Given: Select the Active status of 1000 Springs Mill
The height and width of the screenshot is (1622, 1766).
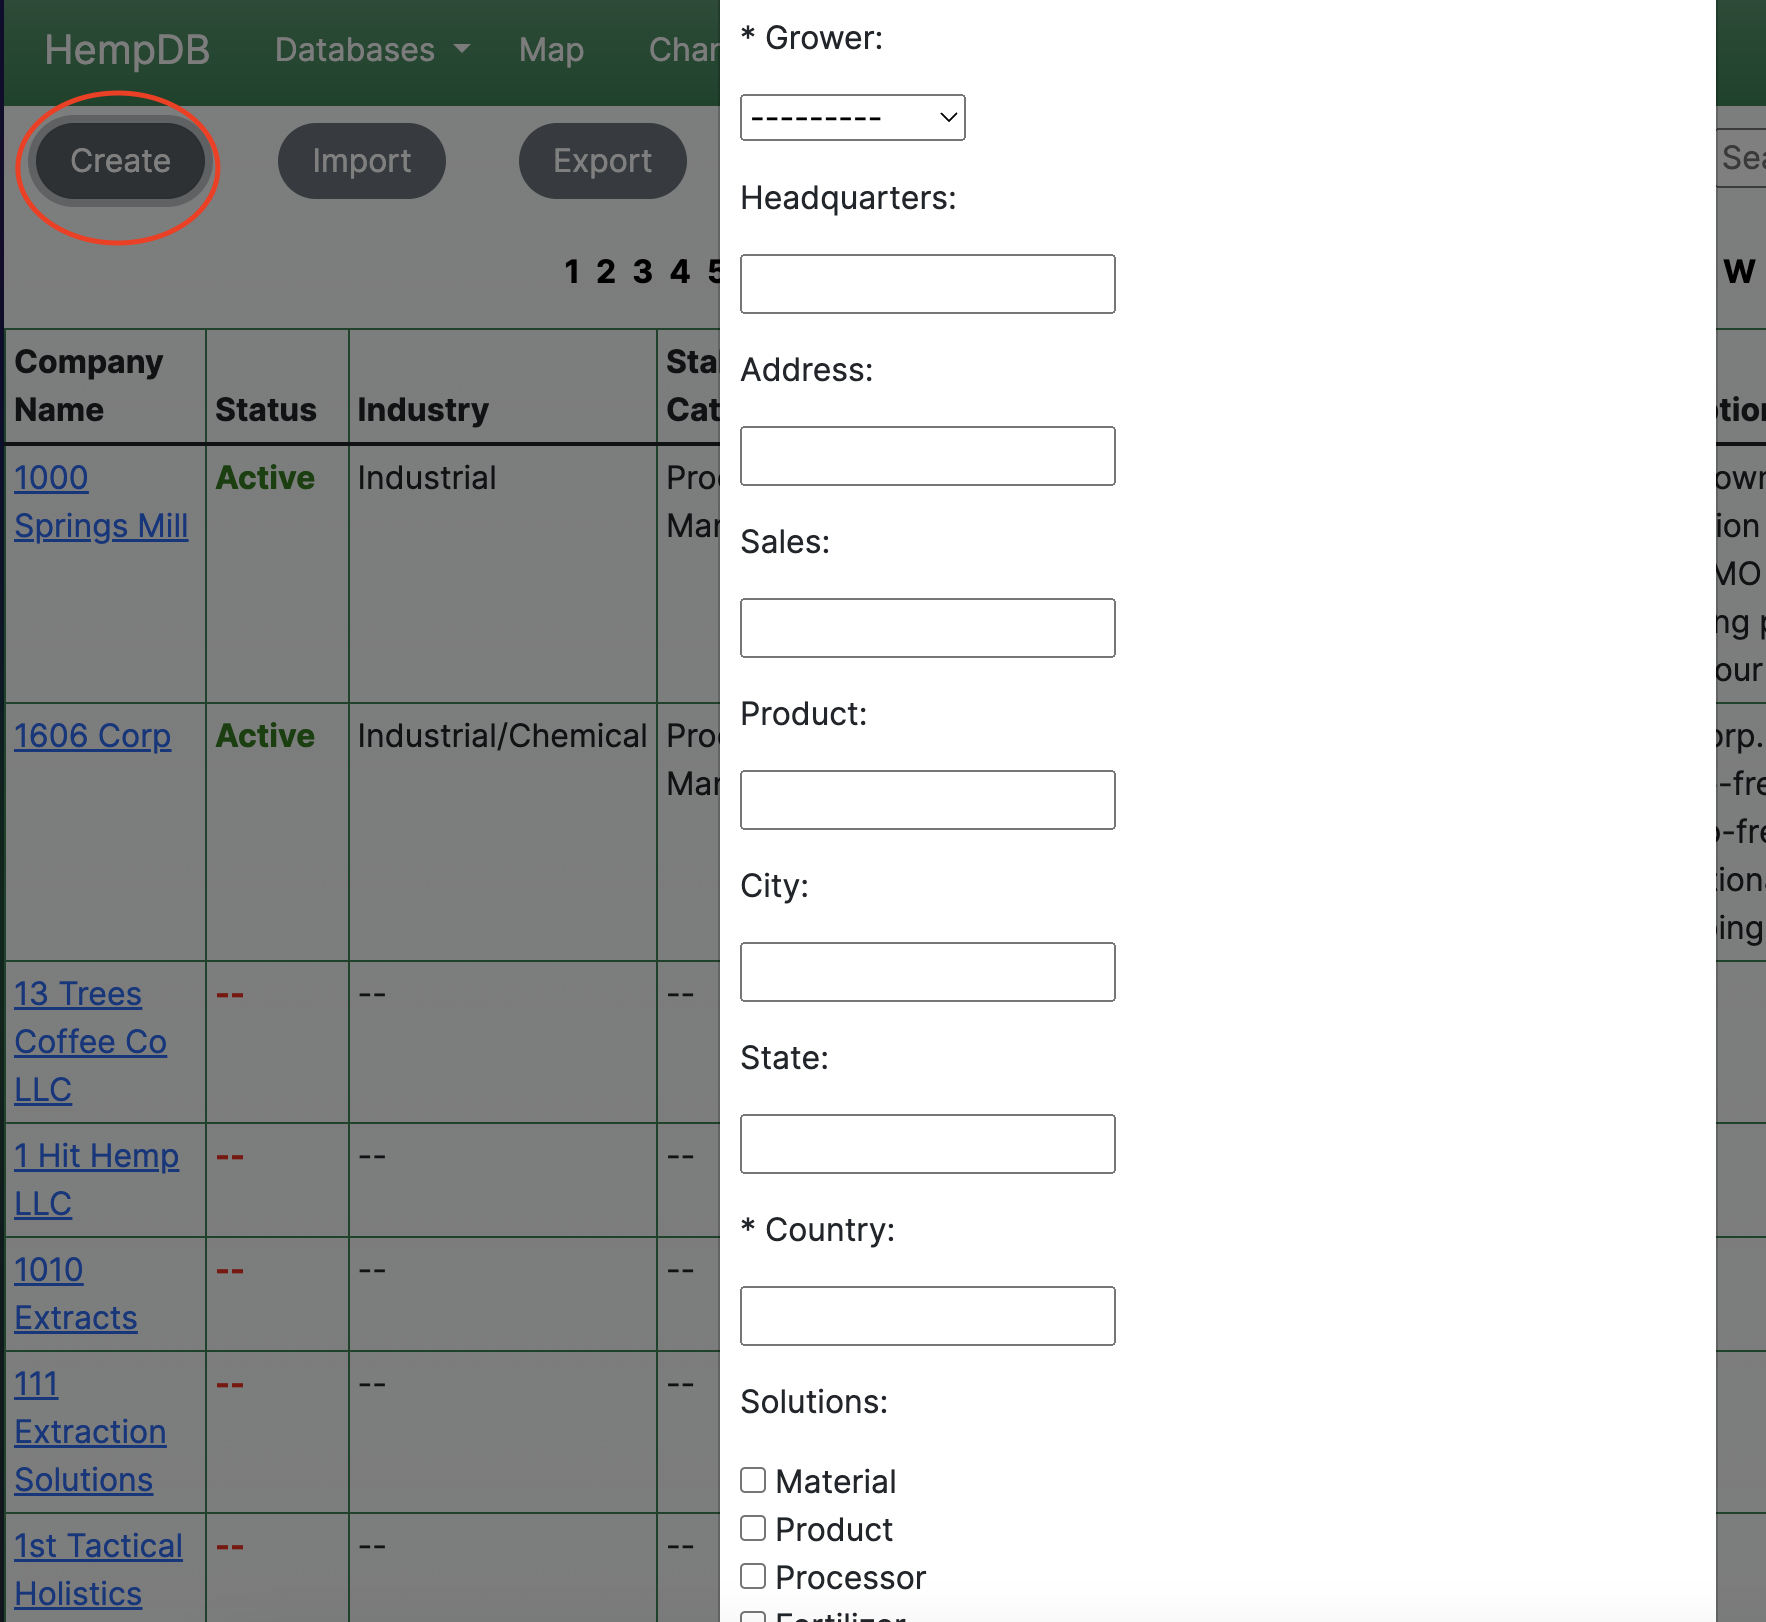Looking at the screenshot, I should pos(265,478).
